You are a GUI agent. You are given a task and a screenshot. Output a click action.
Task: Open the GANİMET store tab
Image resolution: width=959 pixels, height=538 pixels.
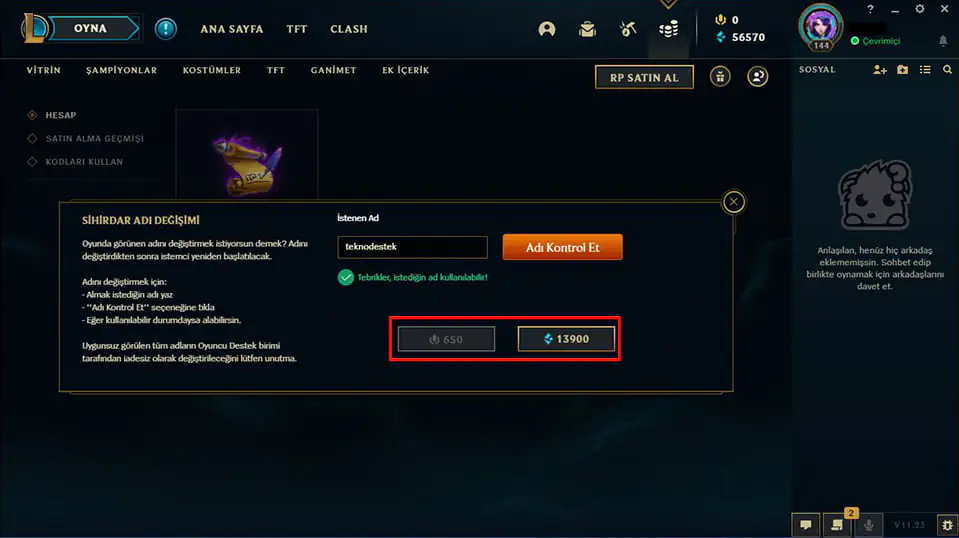point(333,70)
